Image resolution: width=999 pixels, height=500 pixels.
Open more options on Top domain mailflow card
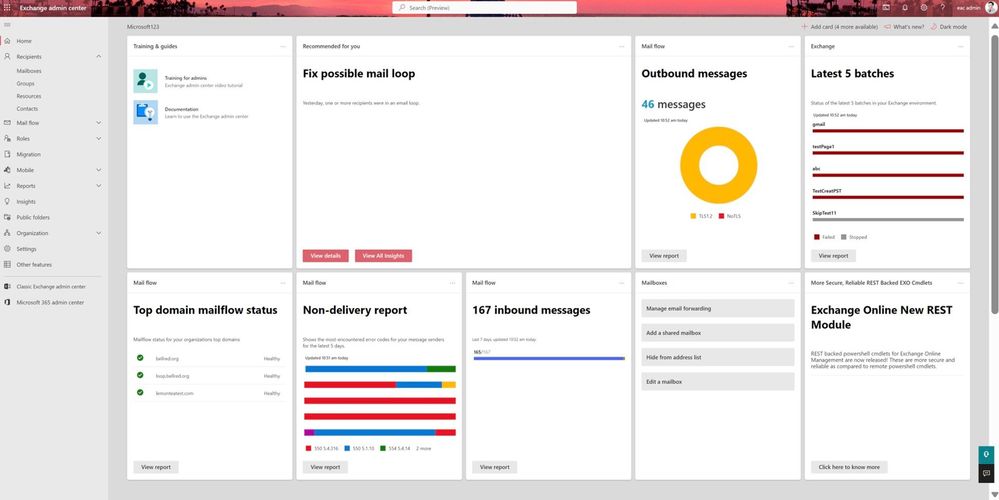pos(283,283)
